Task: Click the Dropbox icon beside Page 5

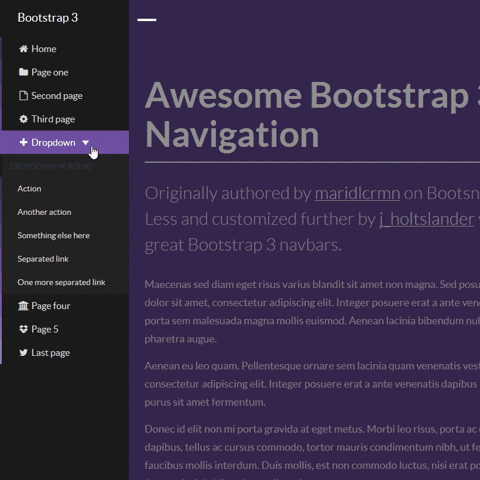Action: tap(23, 329)
